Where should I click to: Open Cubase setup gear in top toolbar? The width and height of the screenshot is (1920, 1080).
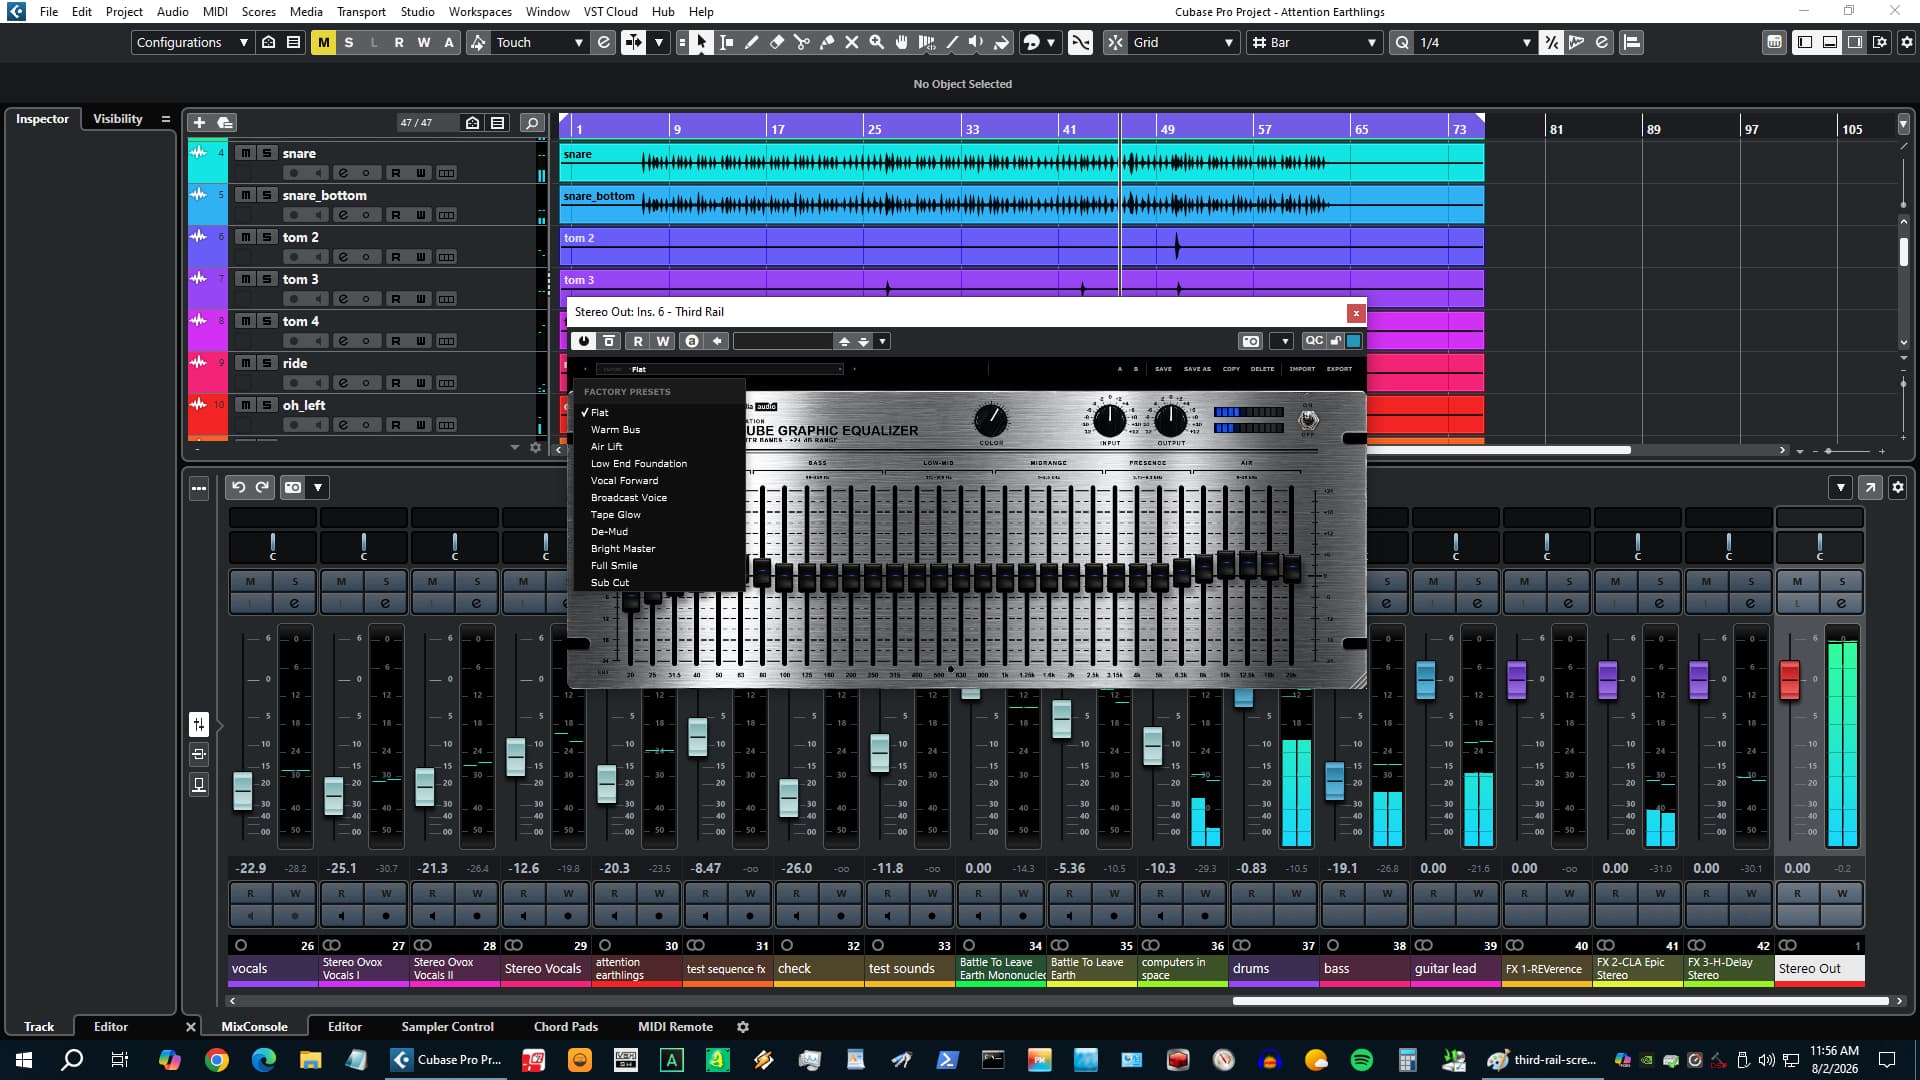click(1906, 42)
